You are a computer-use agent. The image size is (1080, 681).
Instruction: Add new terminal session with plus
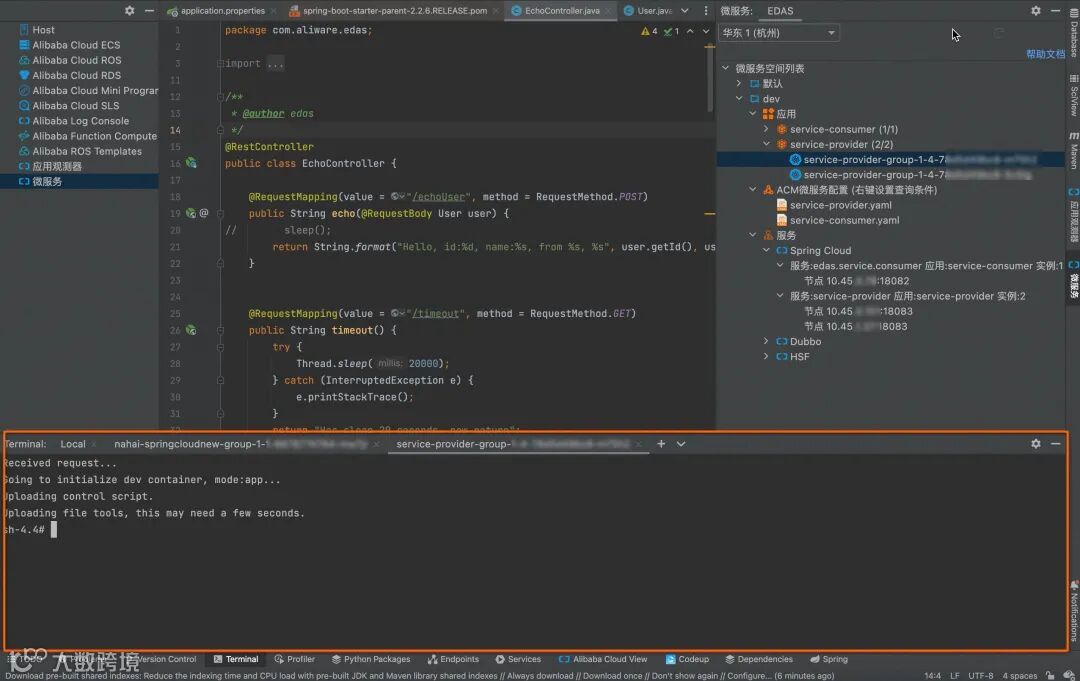coord(661,444)
